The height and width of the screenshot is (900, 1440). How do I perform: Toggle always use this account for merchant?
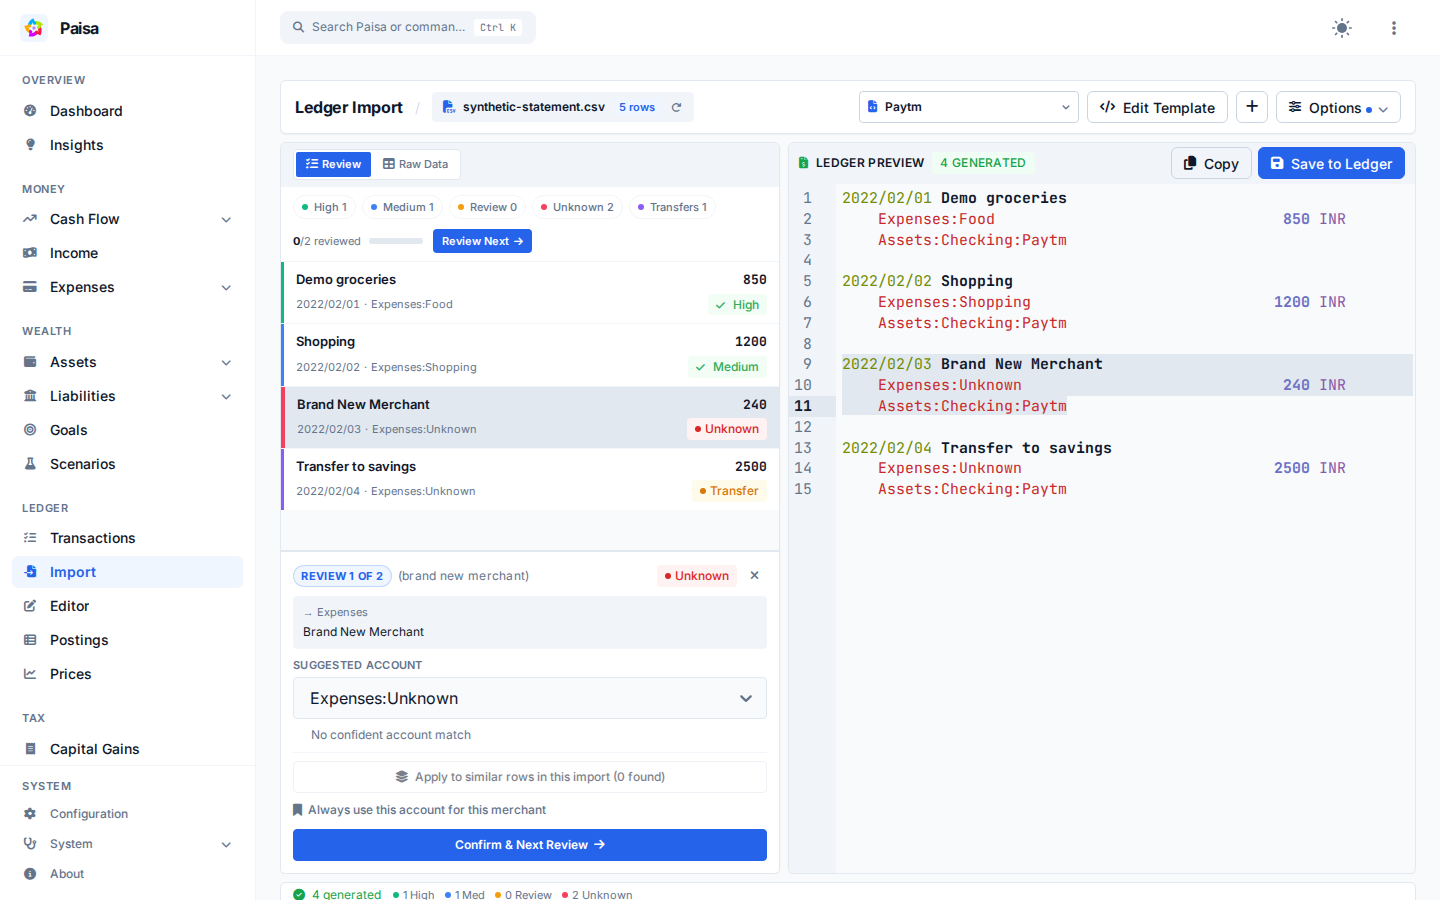tap(420, 810)
